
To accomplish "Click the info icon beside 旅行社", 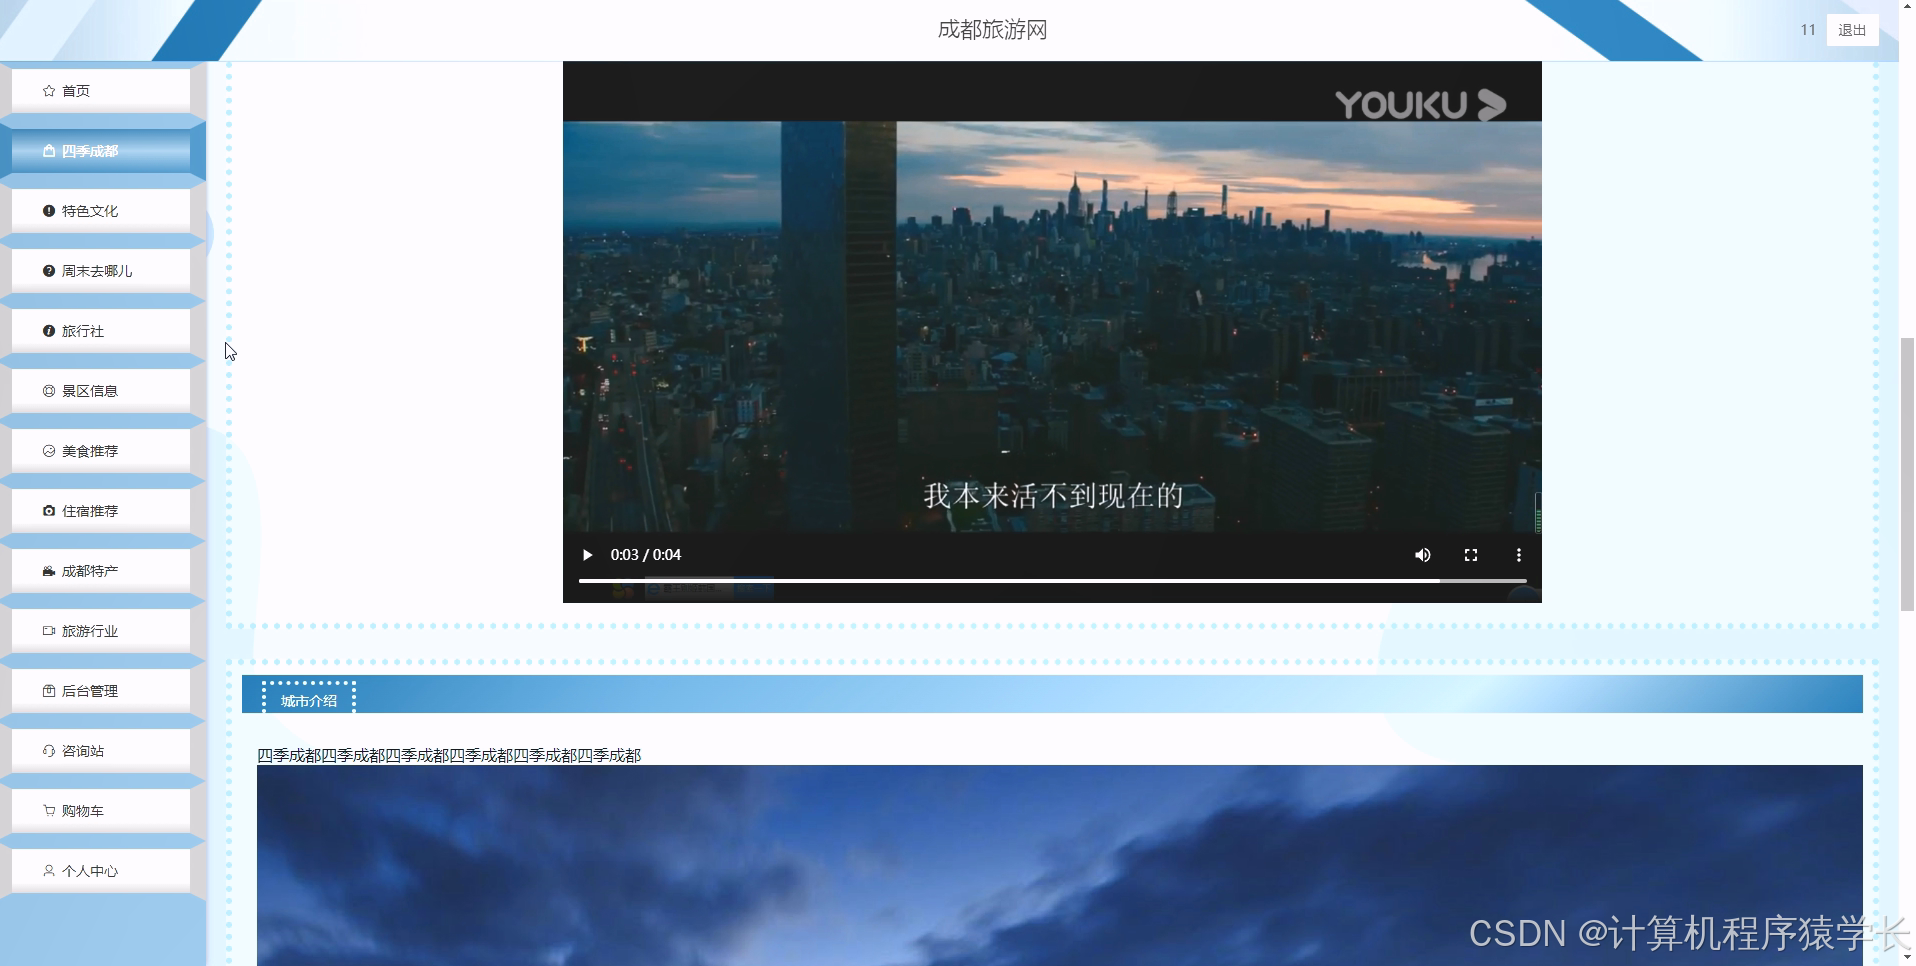I will (49, 331).
